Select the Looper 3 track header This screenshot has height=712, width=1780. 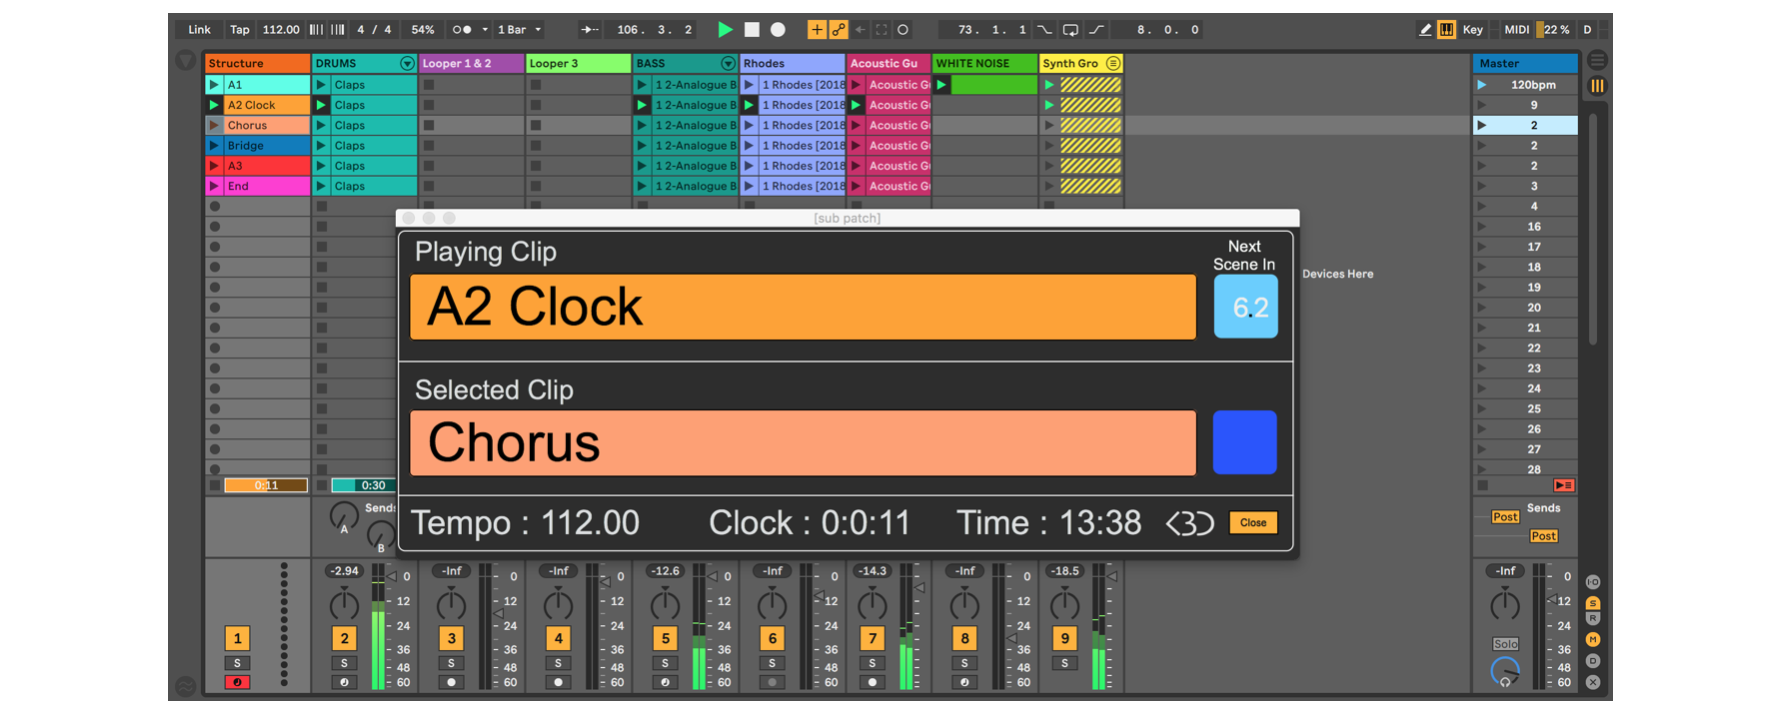[579, 63]
